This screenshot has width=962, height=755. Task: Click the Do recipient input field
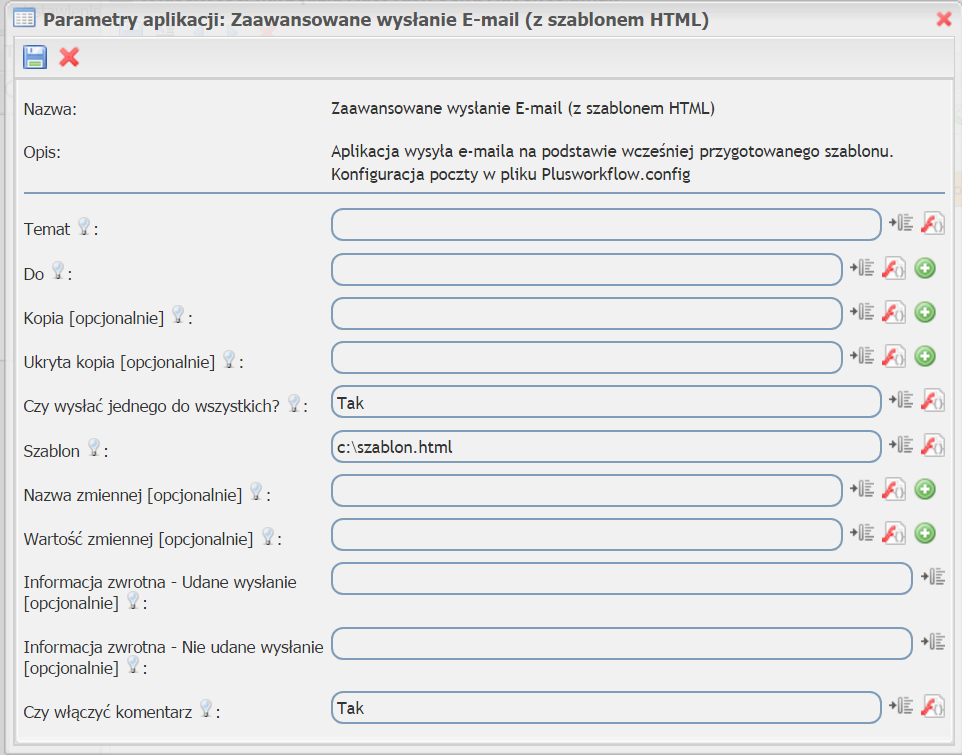[x=587, y=269]
